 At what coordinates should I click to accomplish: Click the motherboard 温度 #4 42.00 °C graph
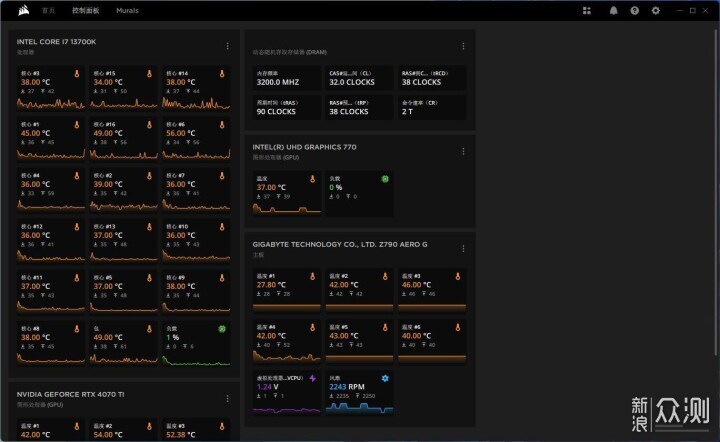pyautogui.click(x=287, y=356)
